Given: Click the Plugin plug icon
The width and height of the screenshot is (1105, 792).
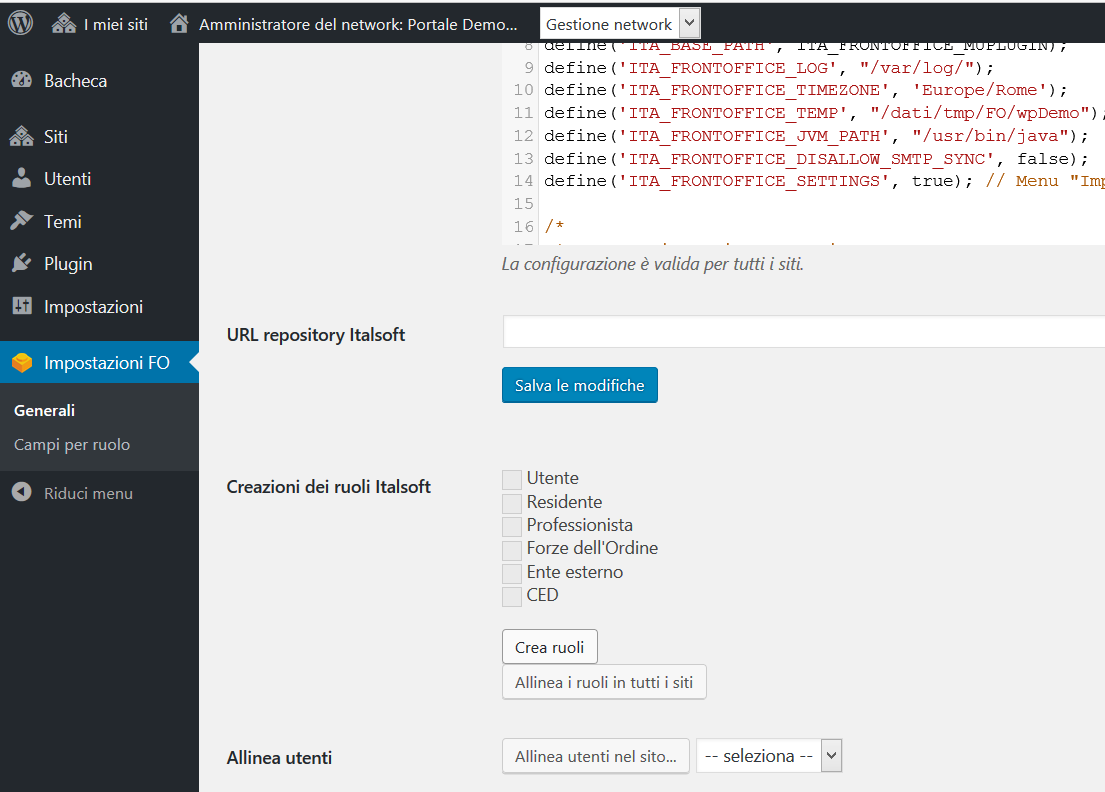Looking at the screenshot, I should 22,264.
